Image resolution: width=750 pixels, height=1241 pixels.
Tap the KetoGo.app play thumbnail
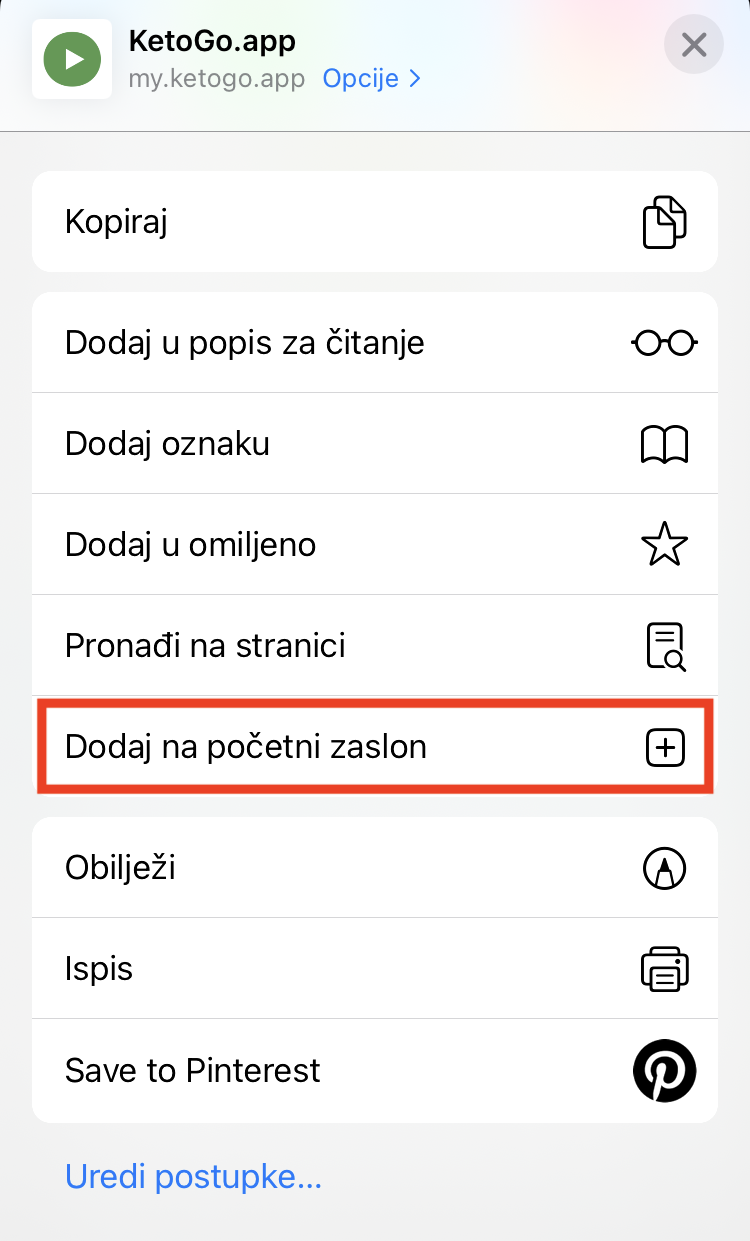(x=72, y=59)
